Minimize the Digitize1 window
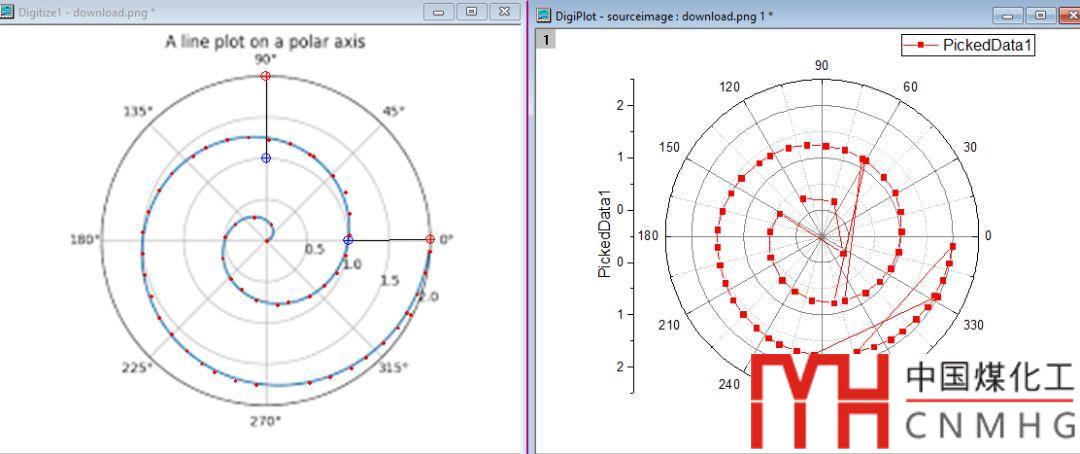1080x454 pixels. pyautogui.click(x=438, y=12)
